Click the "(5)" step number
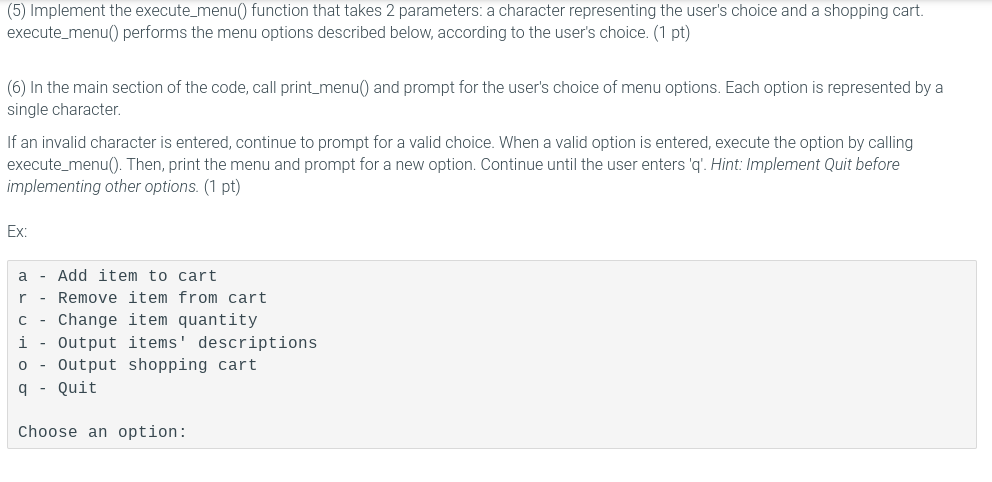The width and height of the screenshot is (992, 482). click(16, 11)
